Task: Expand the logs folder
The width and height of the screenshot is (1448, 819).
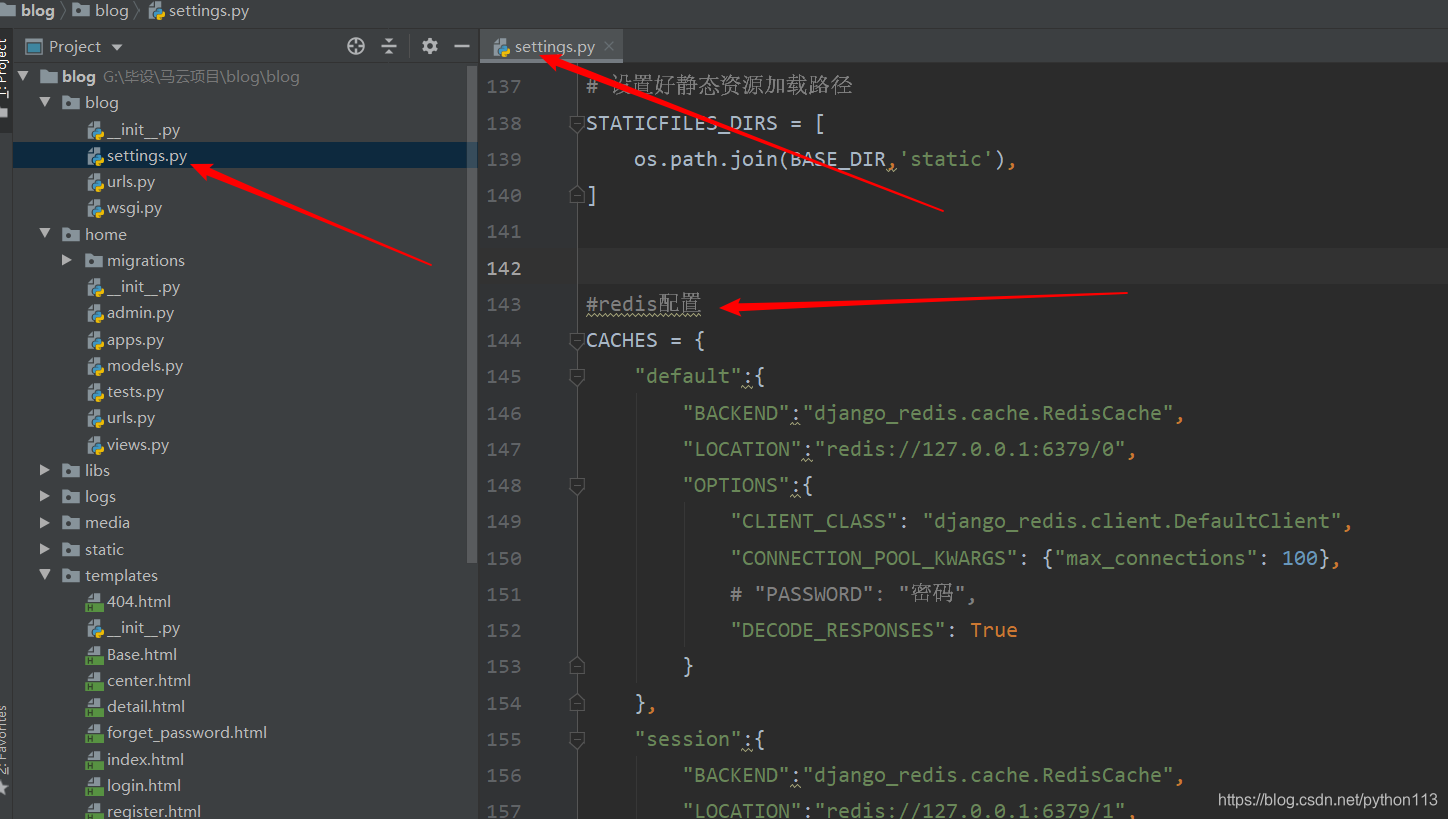Action: click(x=44, y=496)
